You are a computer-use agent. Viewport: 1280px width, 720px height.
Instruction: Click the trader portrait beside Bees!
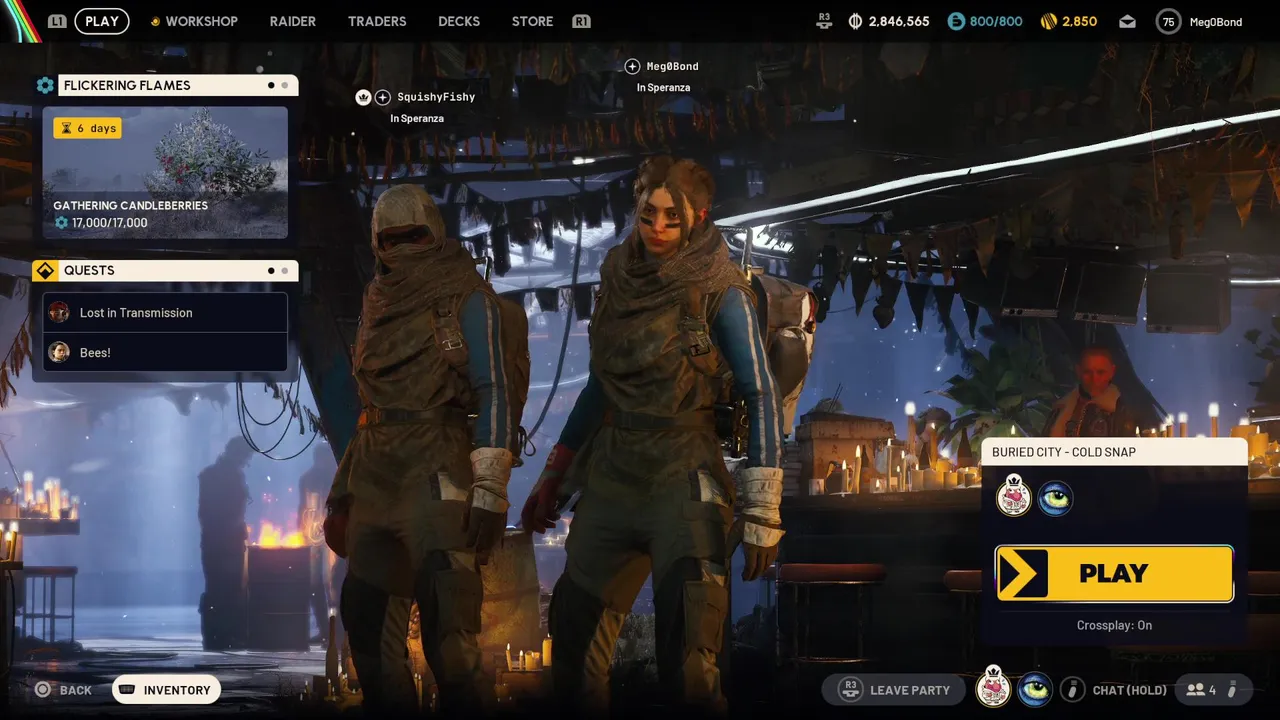pyautogui.click(x=59, y=352)
